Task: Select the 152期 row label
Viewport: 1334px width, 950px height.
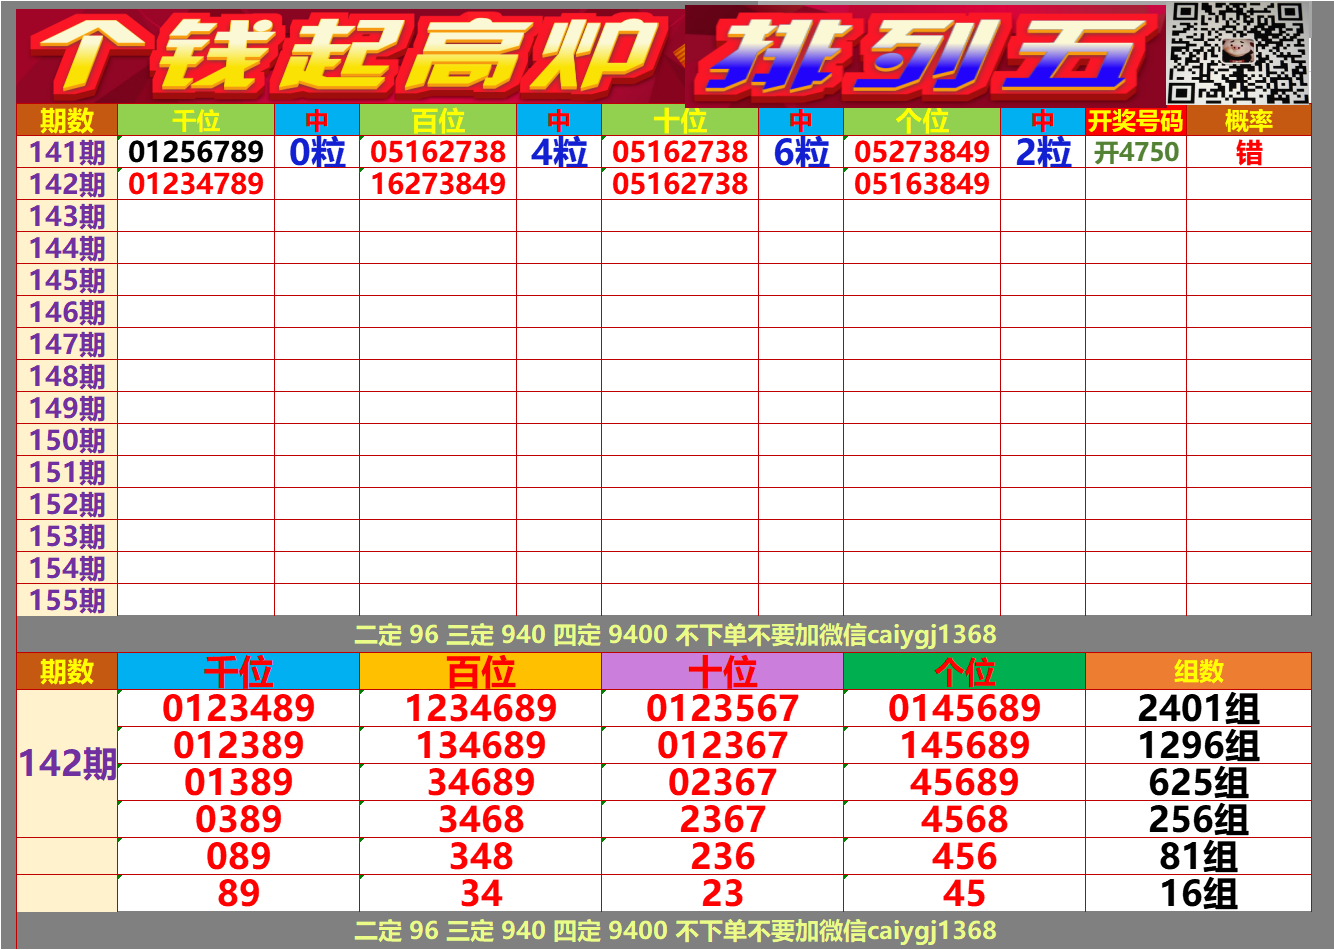Action: 67,504
